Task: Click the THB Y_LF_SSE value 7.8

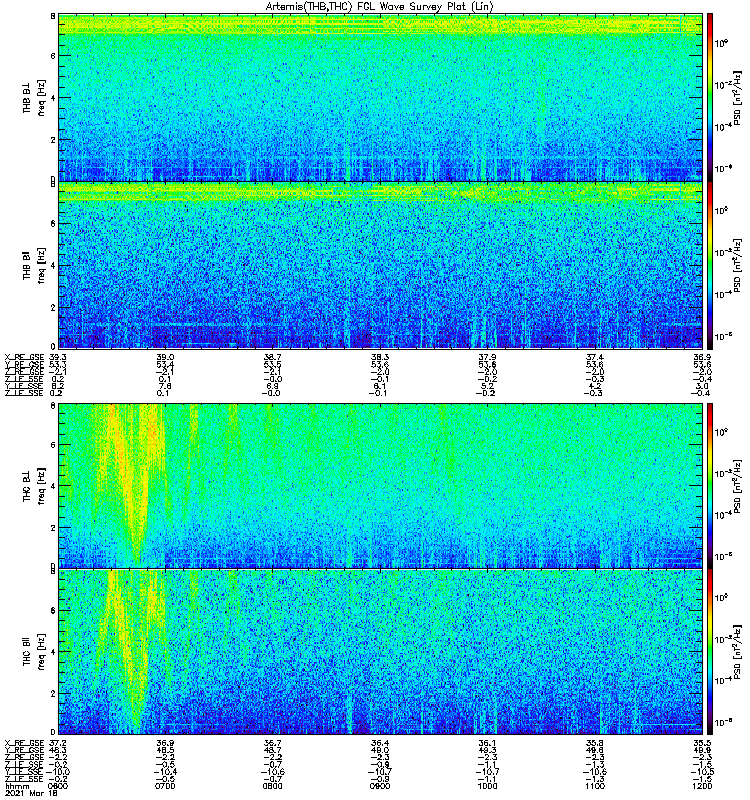Action: [165, 386]
